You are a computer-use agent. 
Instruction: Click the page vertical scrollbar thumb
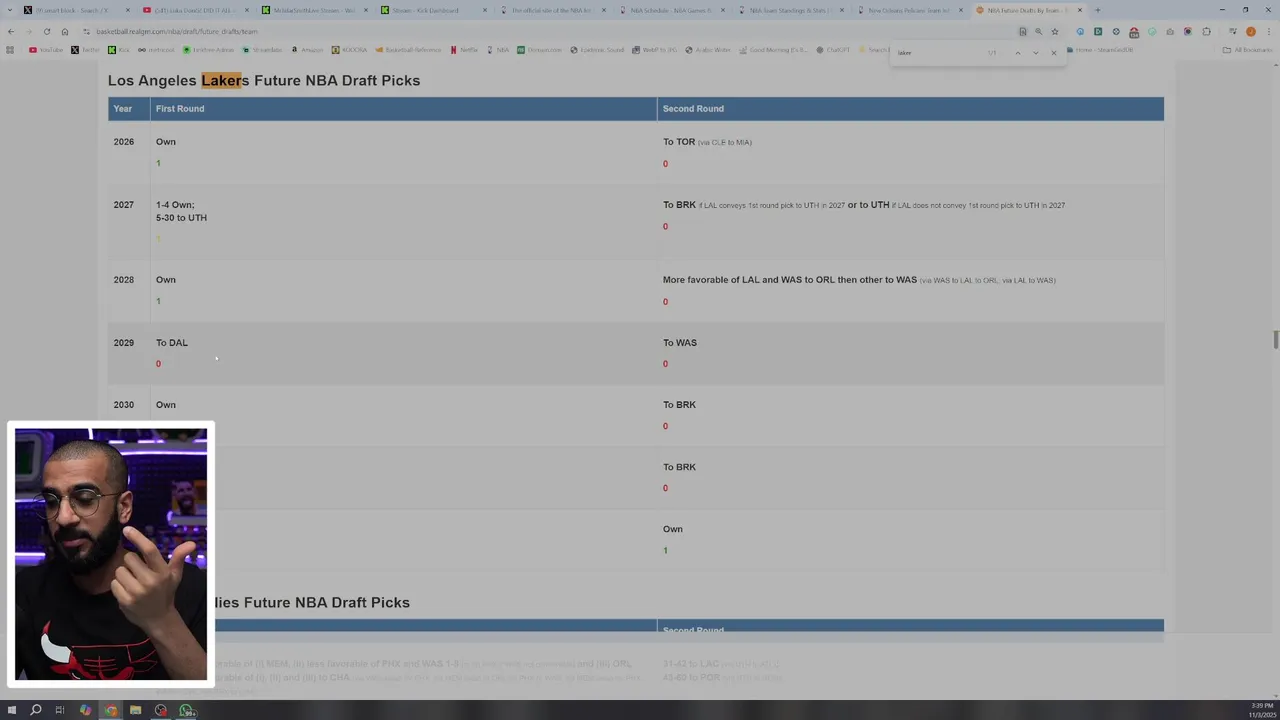pos(1275,340)
